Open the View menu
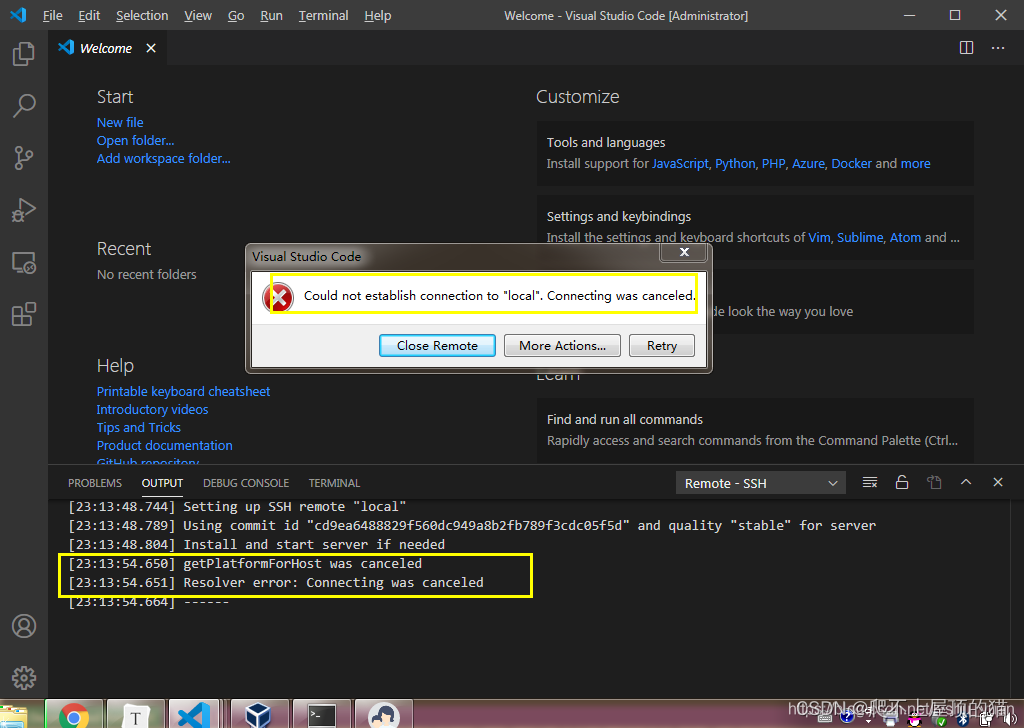This screenshot has height=728, width=1024. pos(198,15)
